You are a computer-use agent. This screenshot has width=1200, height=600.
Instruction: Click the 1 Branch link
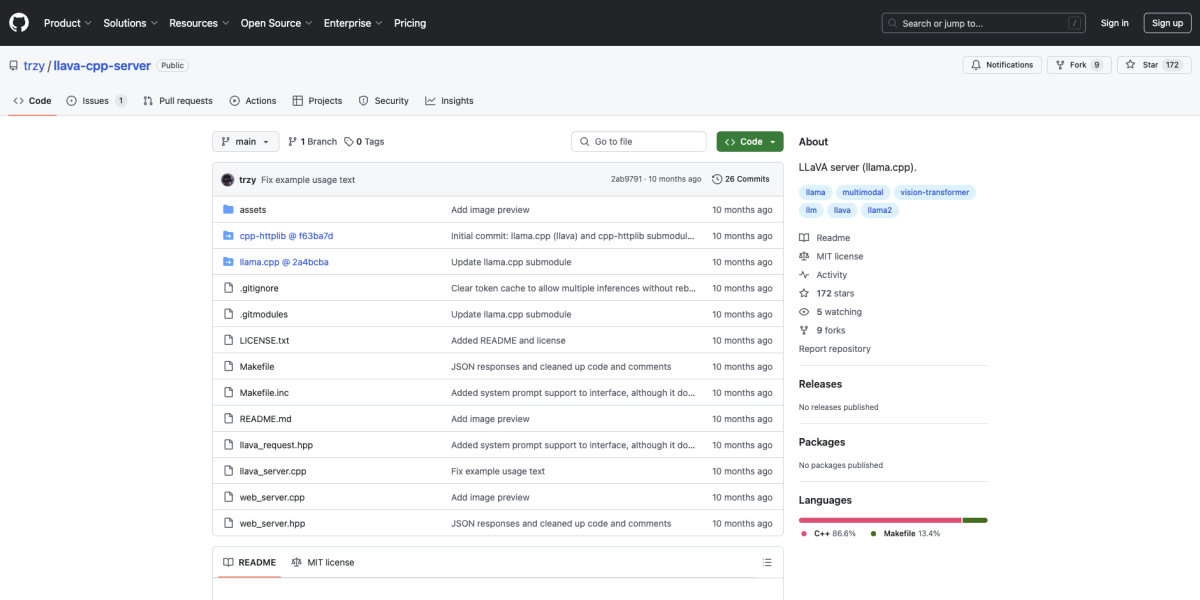point(312,142)
